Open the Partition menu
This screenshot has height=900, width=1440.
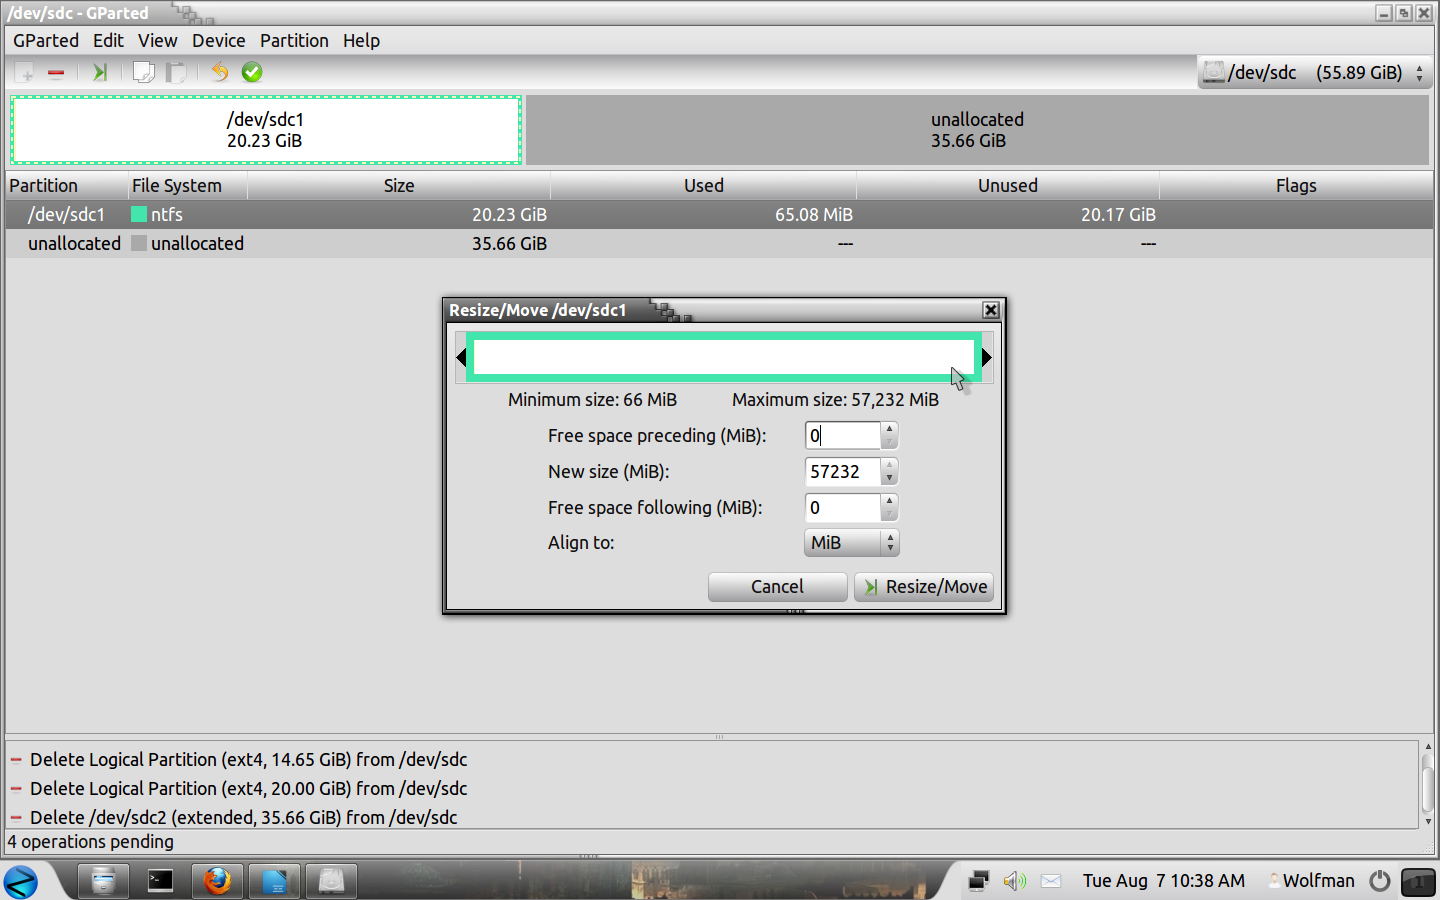pos(294,41)
